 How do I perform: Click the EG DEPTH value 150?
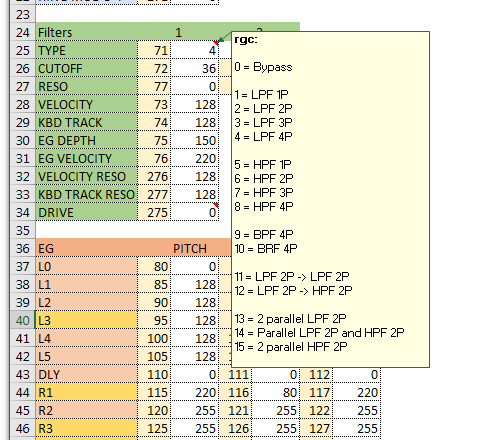tap(195, 141)
